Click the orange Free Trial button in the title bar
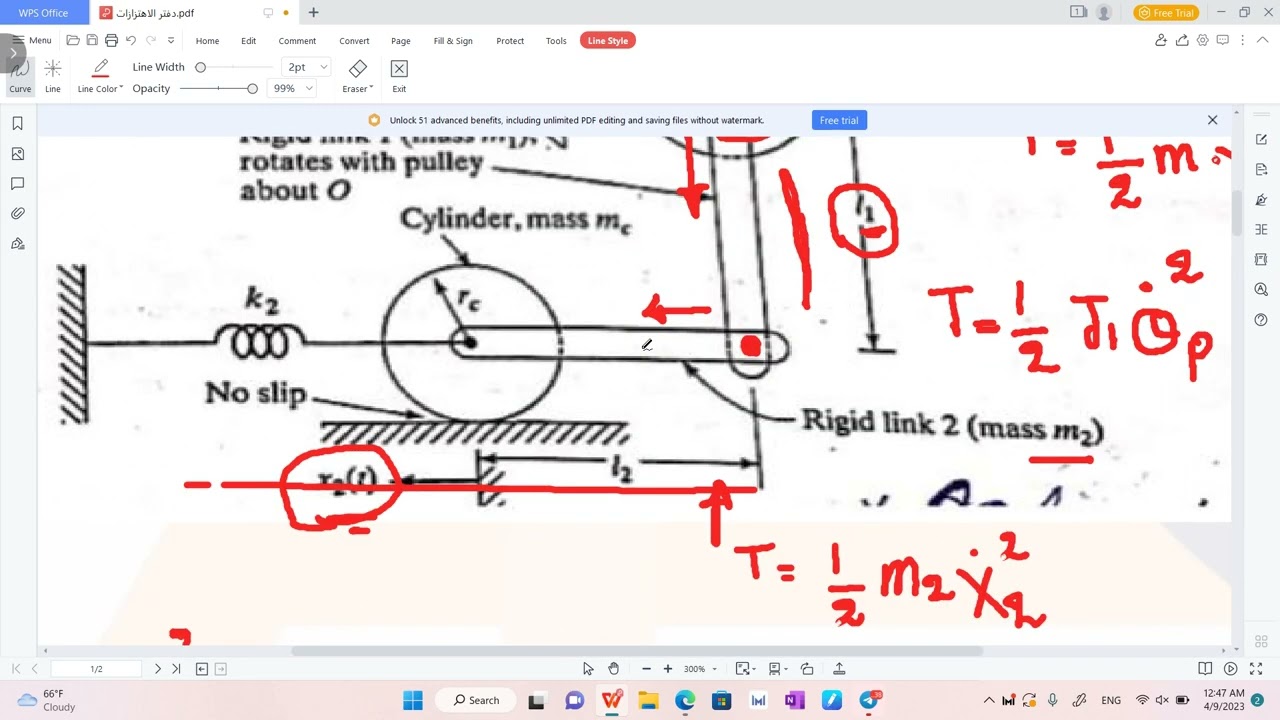The image size is (1280, 720). [x=1166, y=13]
